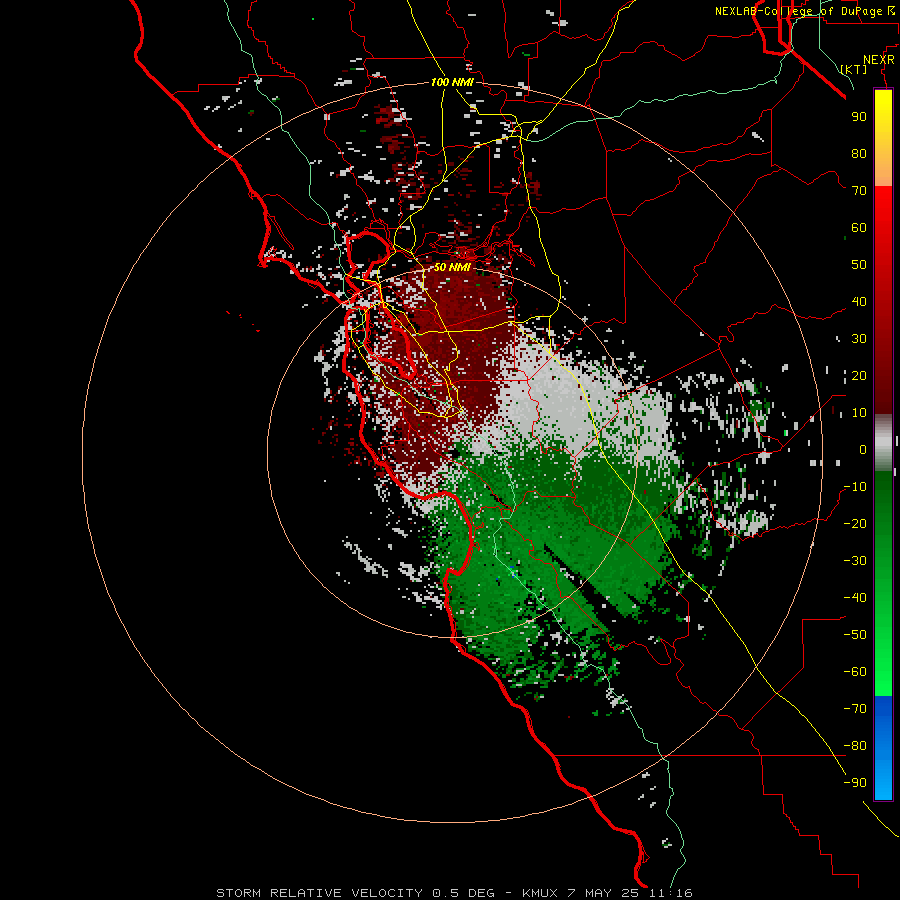This screenshot has width=900, height=900.
Task: Click the "-80" value on velocity scale
Action: [855, 746]
